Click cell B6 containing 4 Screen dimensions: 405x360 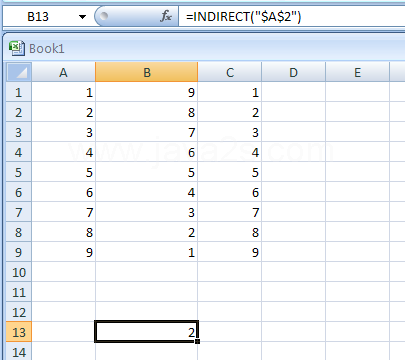(147, 192)
